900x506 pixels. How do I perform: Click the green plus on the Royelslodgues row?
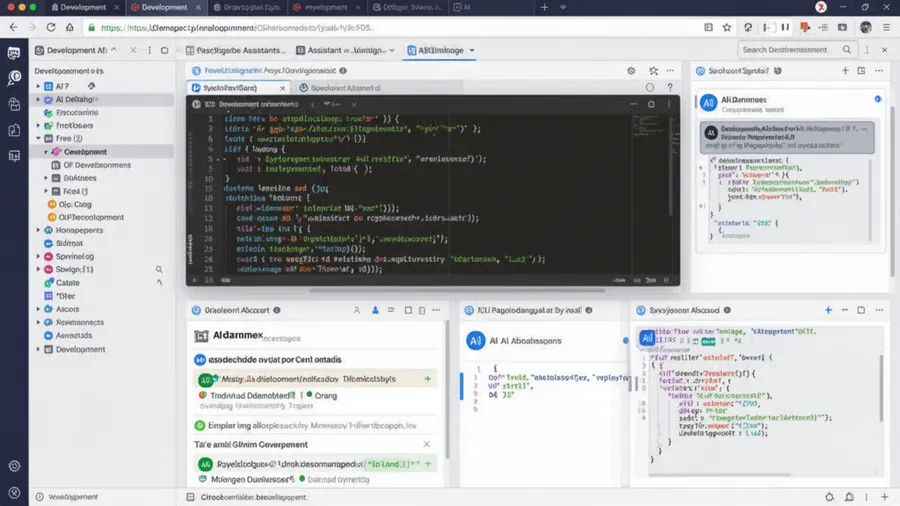pyautogui.click(x=428, y=464)
